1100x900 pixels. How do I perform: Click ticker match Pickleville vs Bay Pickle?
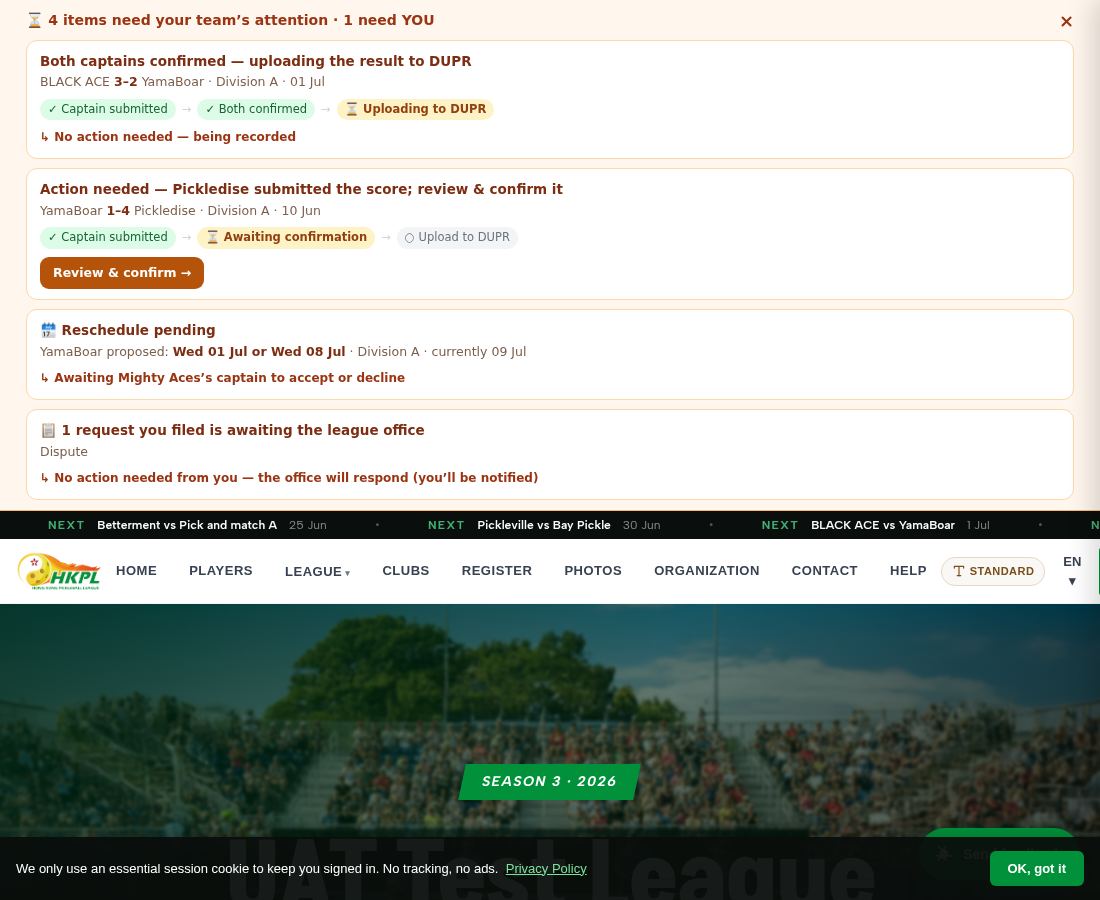tap(544, 525)
